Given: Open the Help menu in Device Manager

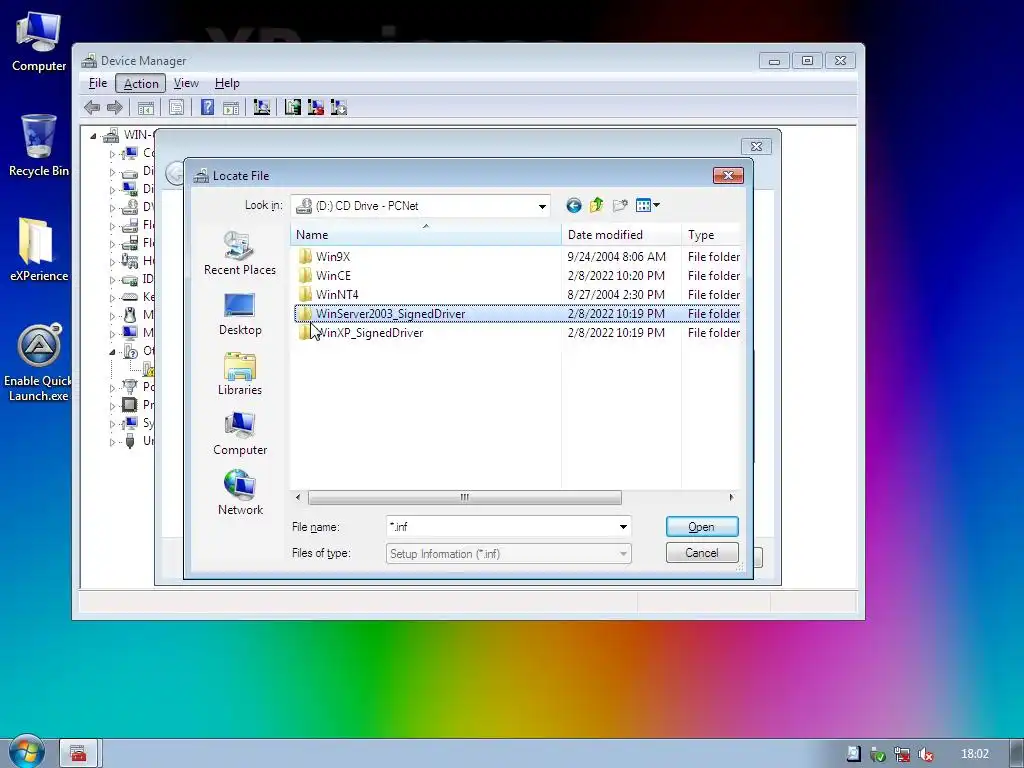Looking at the screenshot, I should click(x=227, y=83).
